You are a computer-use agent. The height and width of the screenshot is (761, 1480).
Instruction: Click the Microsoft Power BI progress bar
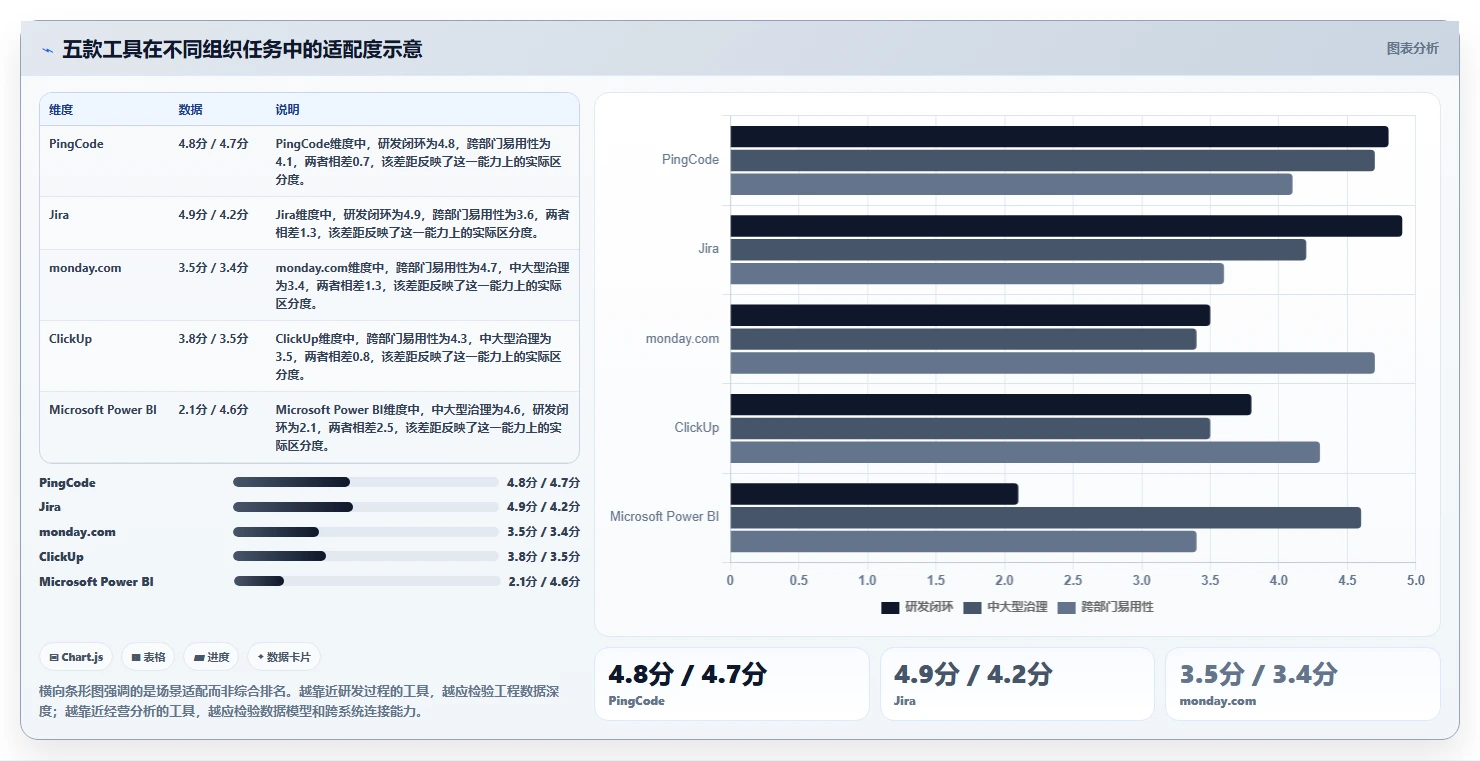tap(366, 581)
